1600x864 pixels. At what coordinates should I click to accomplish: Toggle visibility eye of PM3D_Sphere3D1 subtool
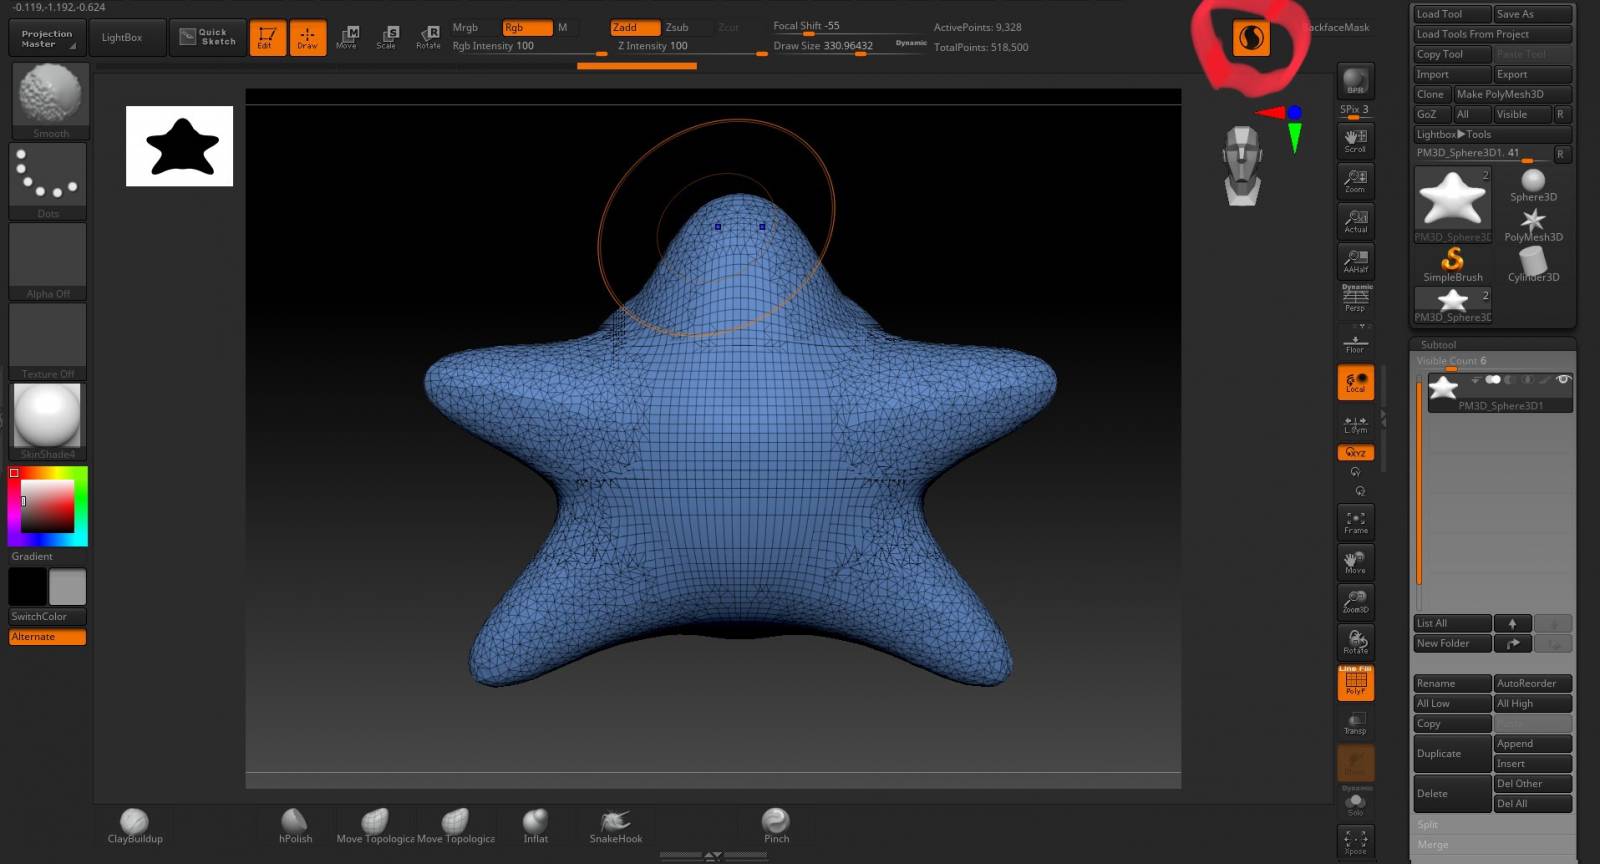click(1563, 380)
